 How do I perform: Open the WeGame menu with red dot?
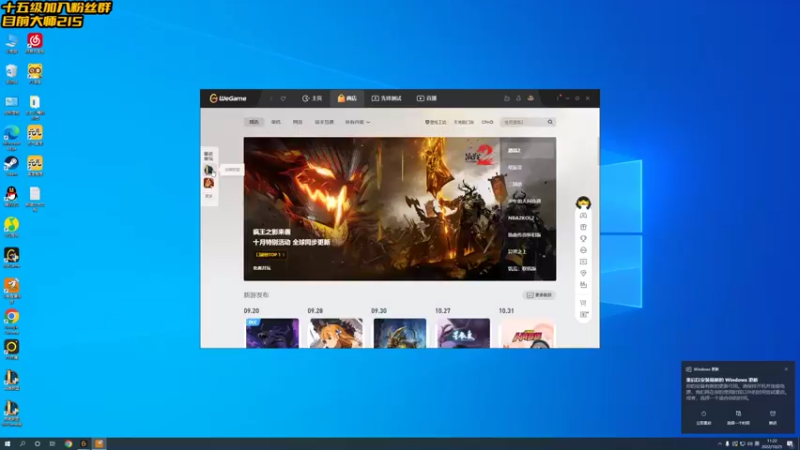tap(558, 98)
